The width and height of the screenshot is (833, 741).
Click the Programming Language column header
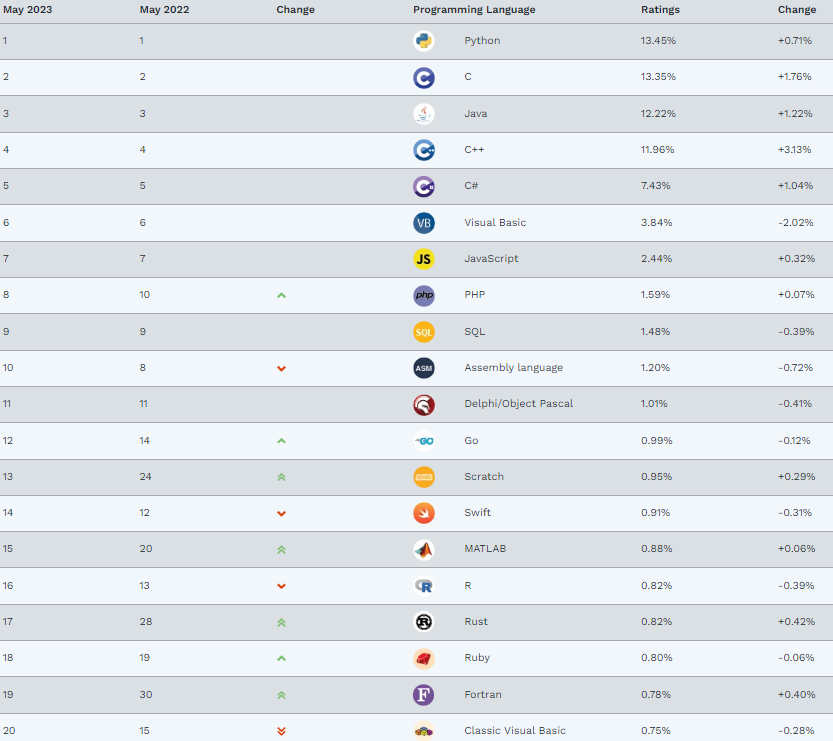474,10
